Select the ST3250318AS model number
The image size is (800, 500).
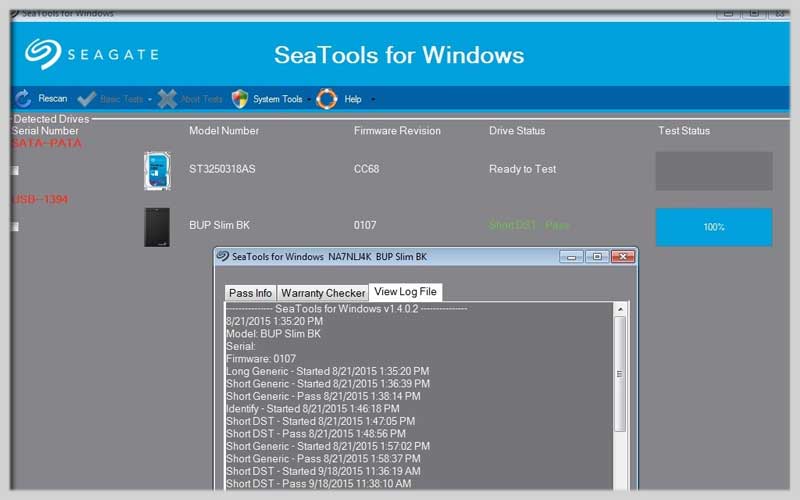[222, 169]
